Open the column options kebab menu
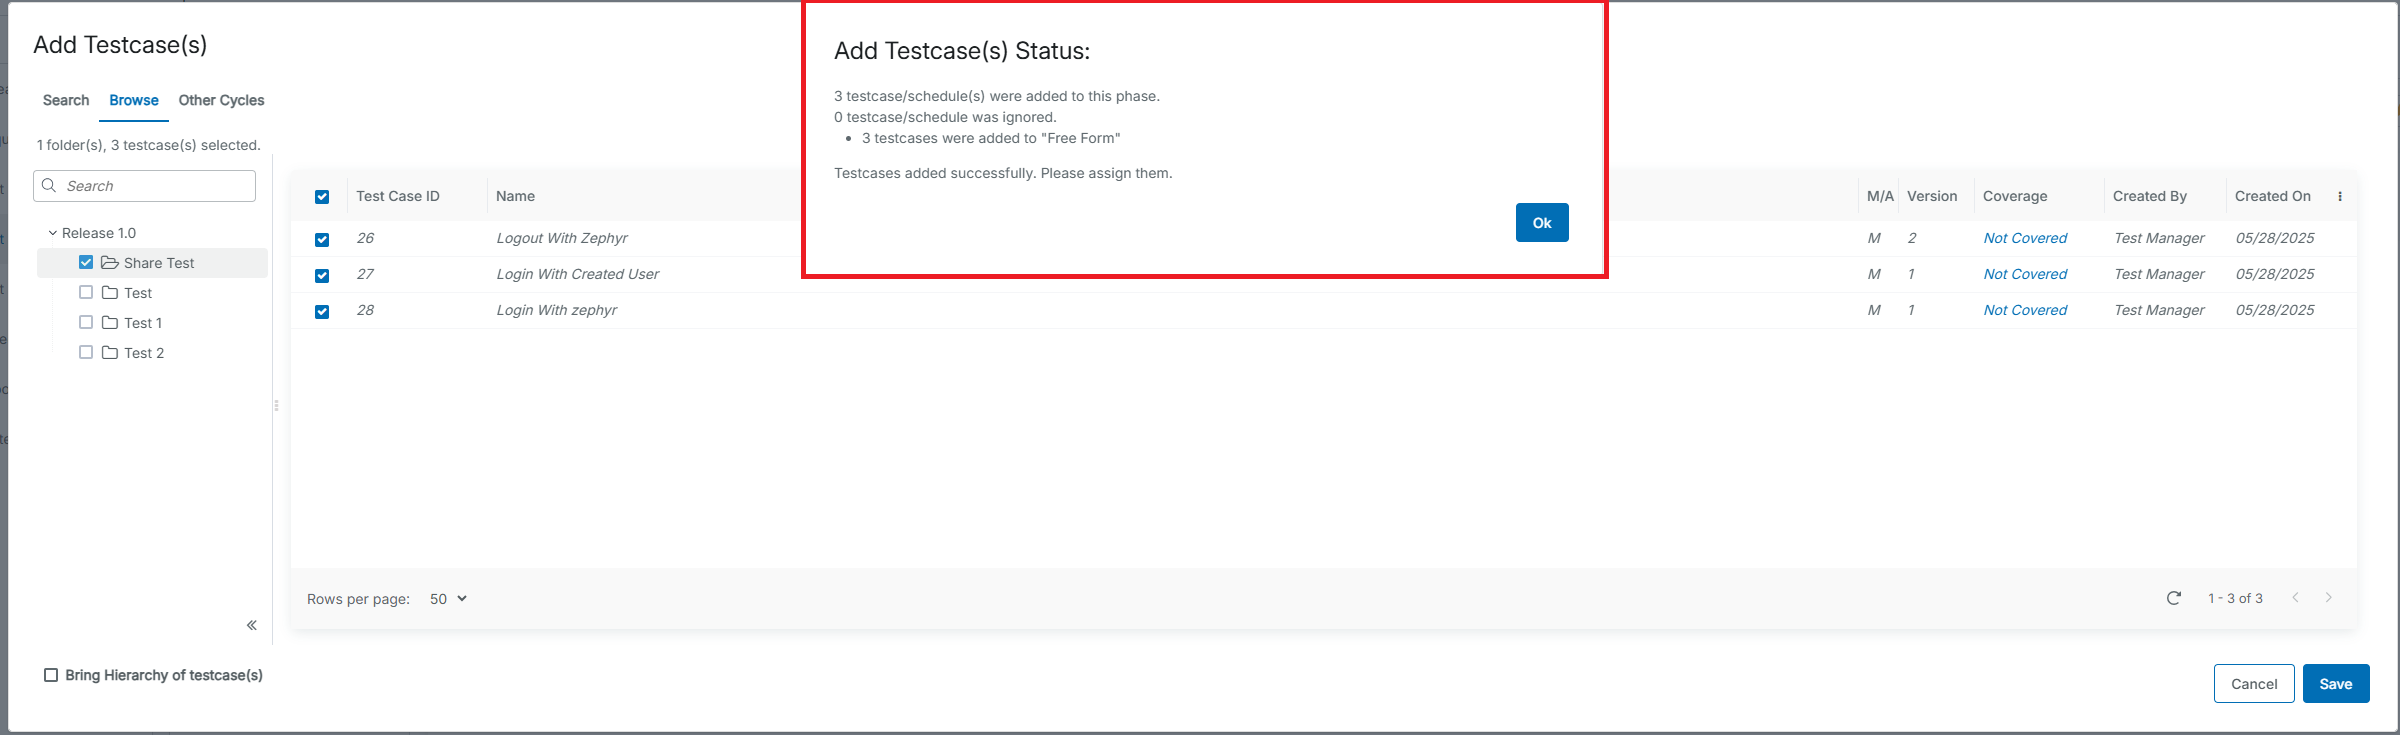The width and height of the screenshot is (2400, 735). (2340, 197)
